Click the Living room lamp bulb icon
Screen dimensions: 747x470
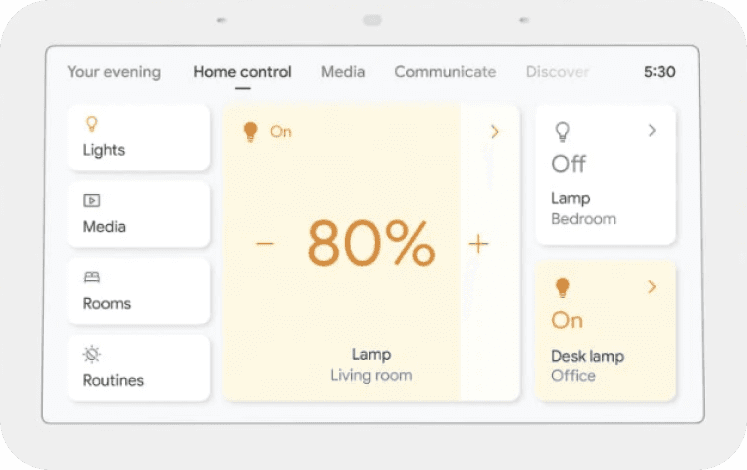click(251, 132)
